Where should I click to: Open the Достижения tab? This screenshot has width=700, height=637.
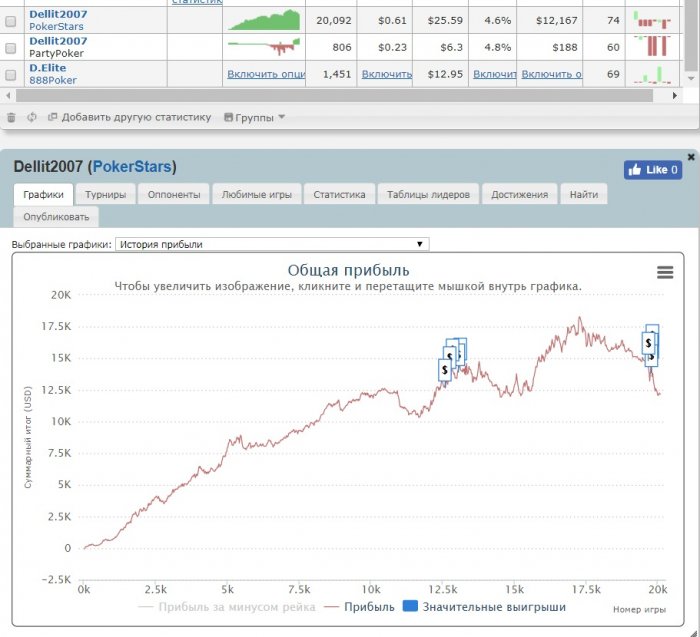(x=520, y=195)
